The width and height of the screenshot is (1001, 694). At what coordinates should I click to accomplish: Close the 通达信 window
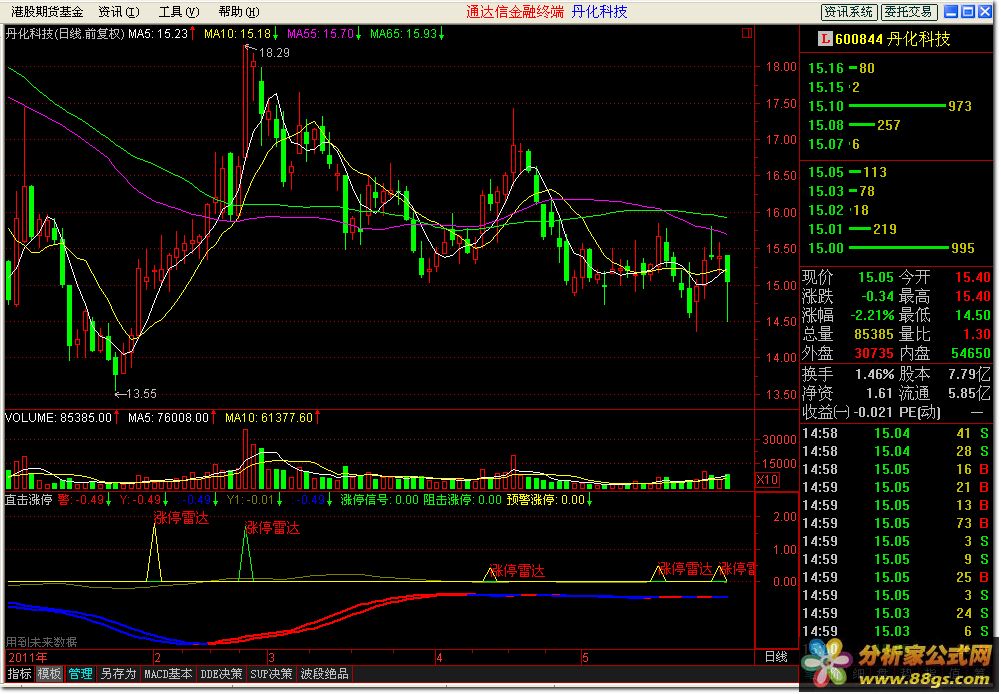[x=985, y=11]
